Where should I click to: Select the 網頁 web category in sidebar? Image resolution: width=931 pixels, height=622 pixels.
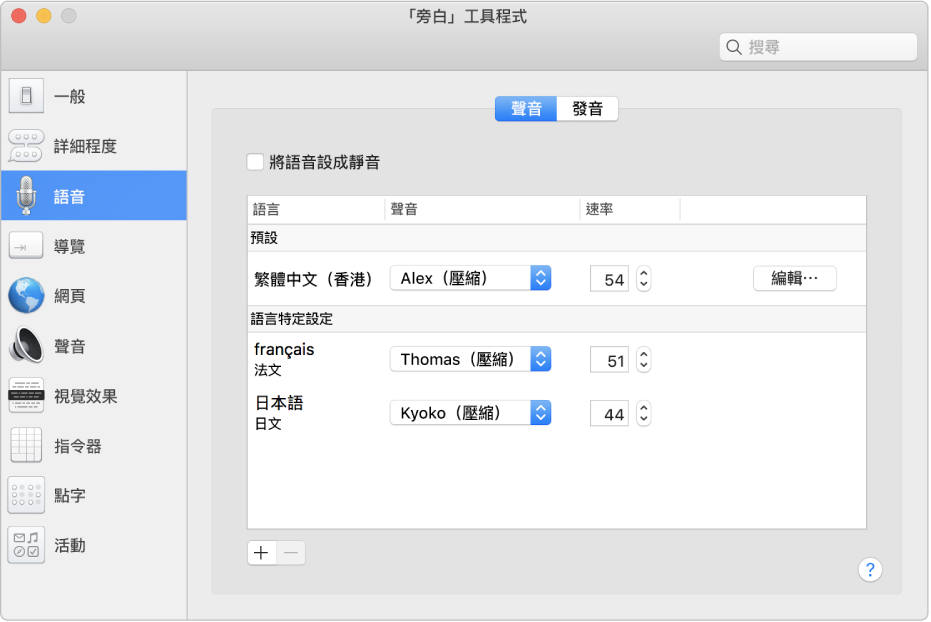click(70, 296)
